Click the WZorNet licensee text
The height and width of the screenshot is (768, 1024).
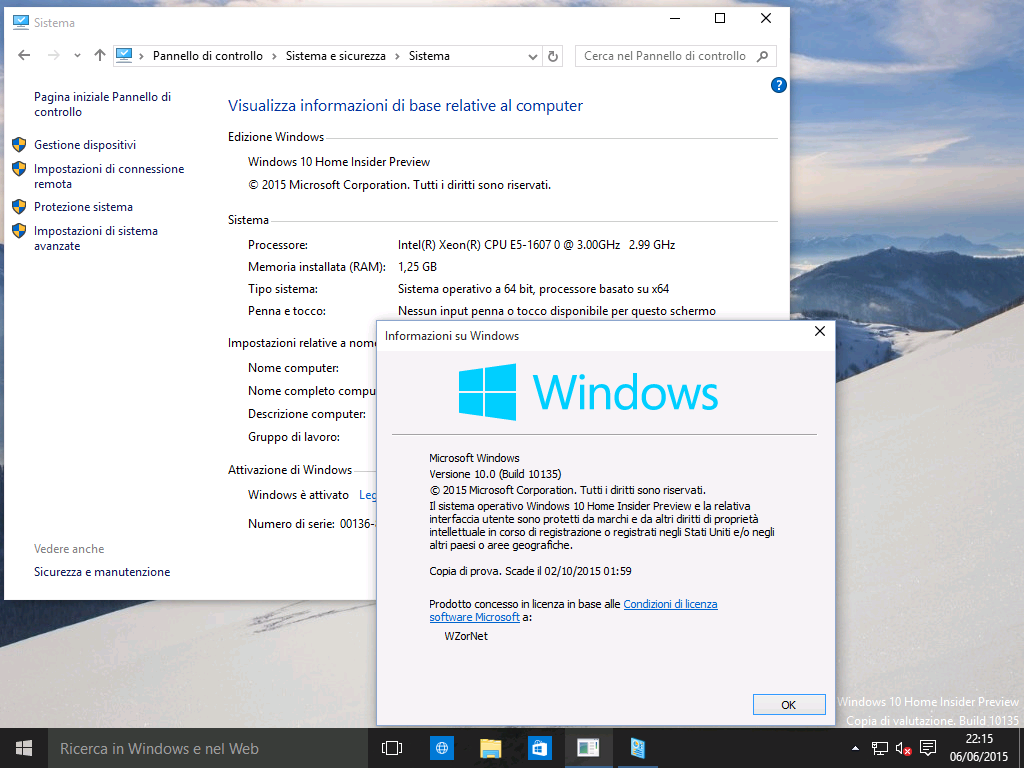[x=466, y=636]
